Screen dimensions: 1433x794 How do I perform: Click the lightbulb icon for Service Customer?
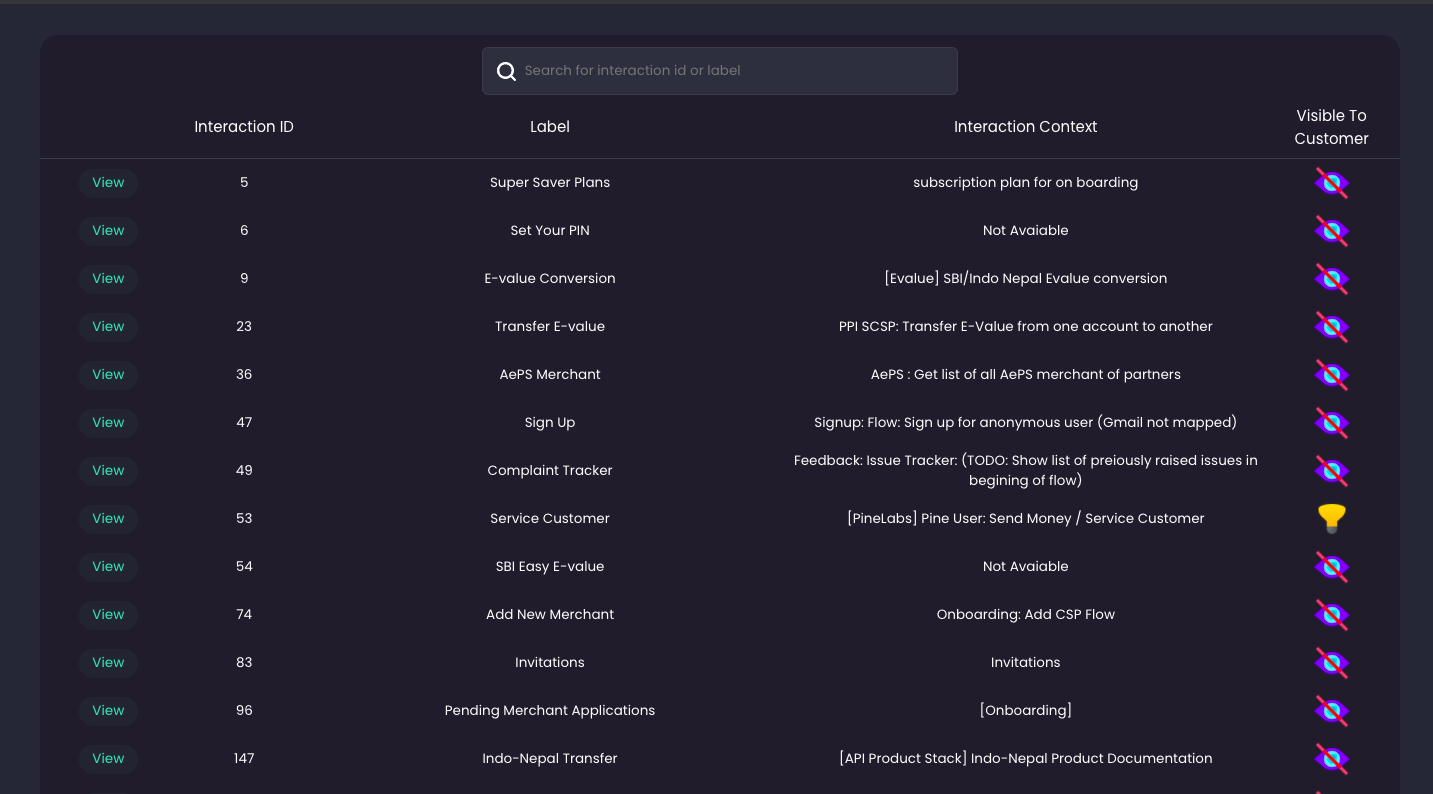pos(1331,518)
